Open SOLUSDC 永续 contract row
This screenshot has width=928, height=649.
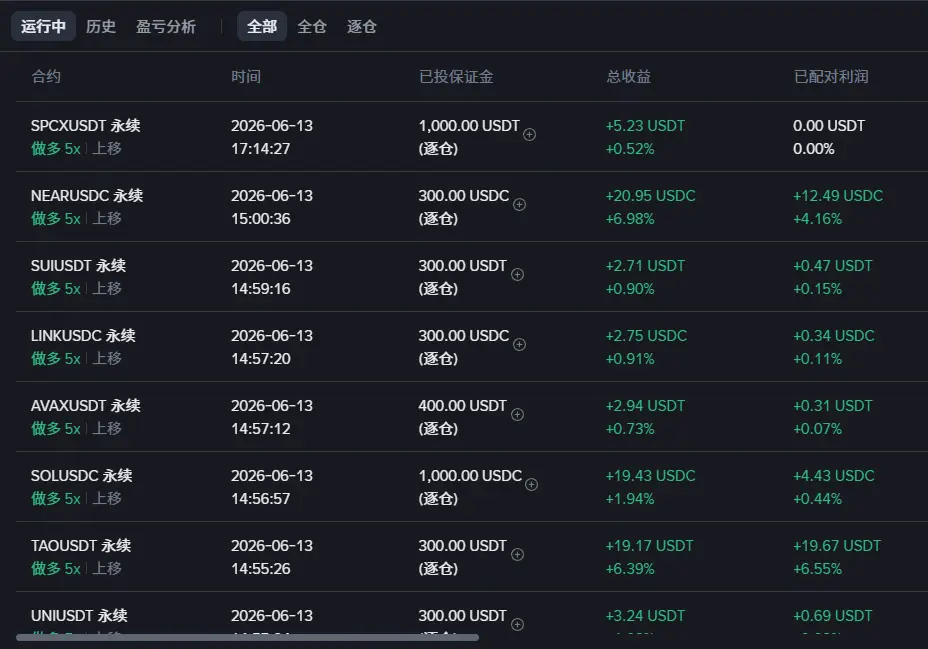(x=82, y=476)
